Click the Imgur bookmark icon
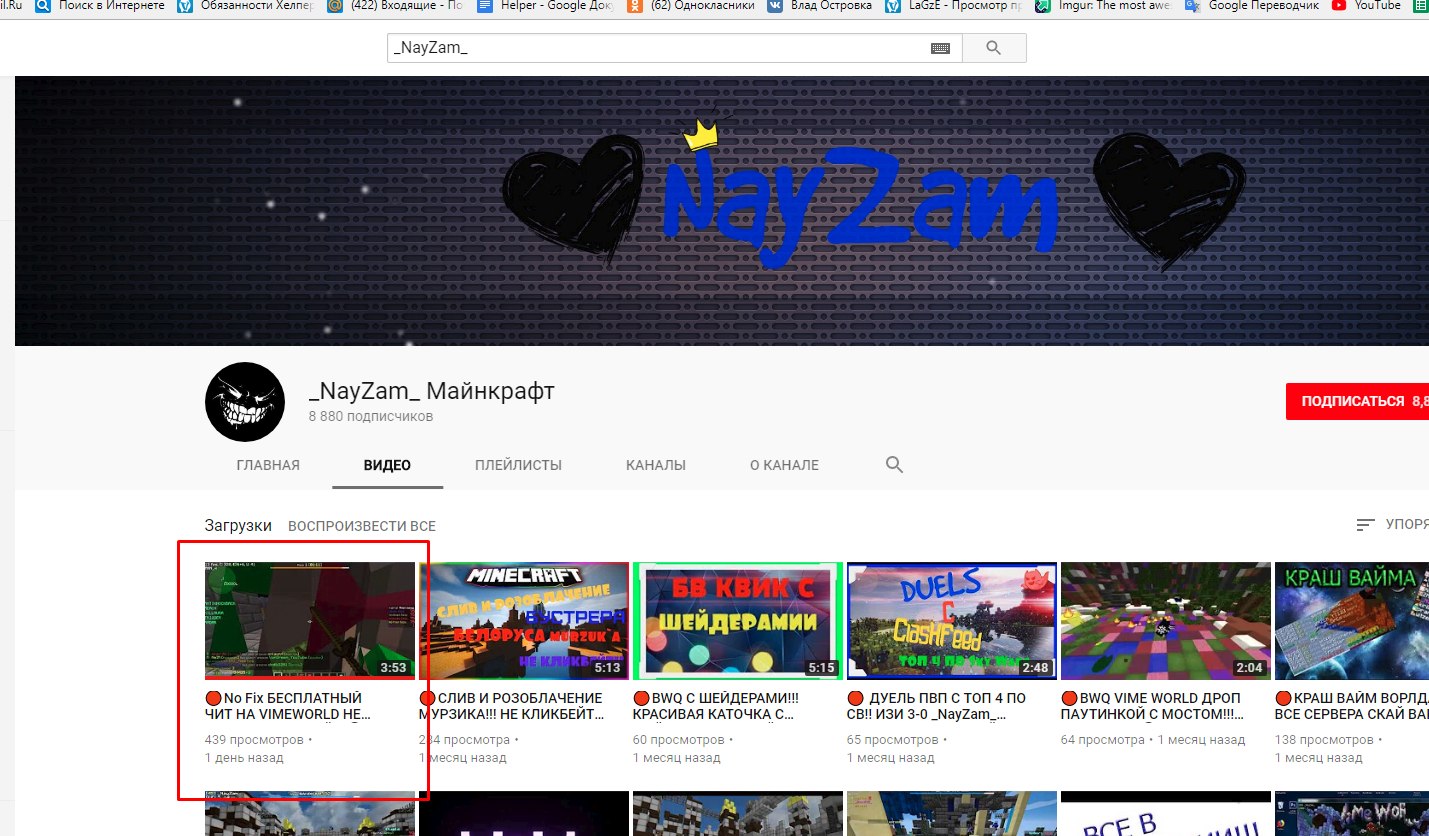This screenshot has width=1429, height=836. coord(1043,6)
